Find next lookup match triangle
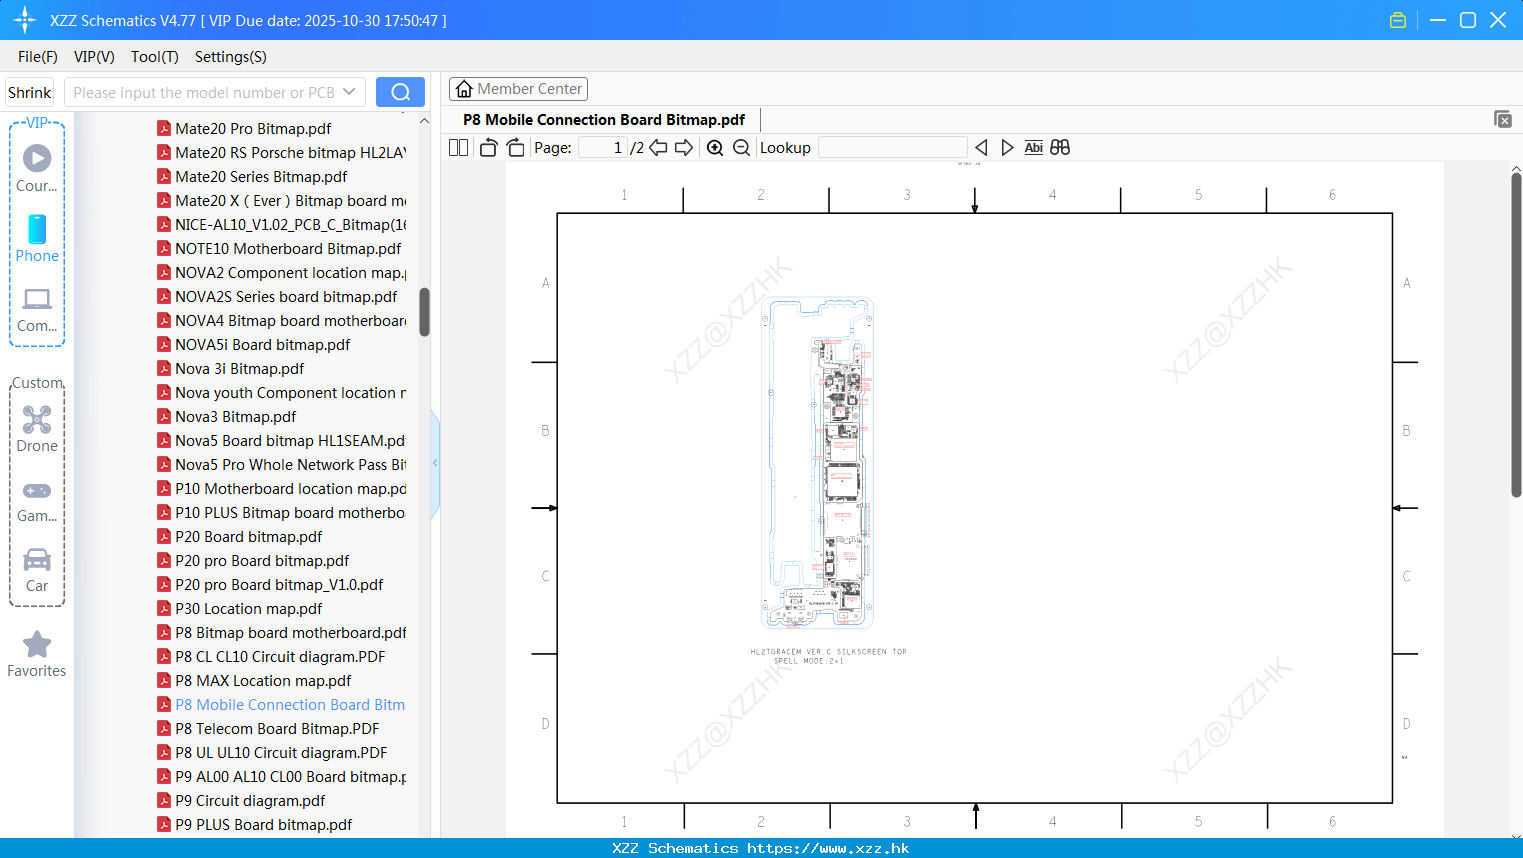This screenshot has width=1523, height=858. click(1007, 148)
